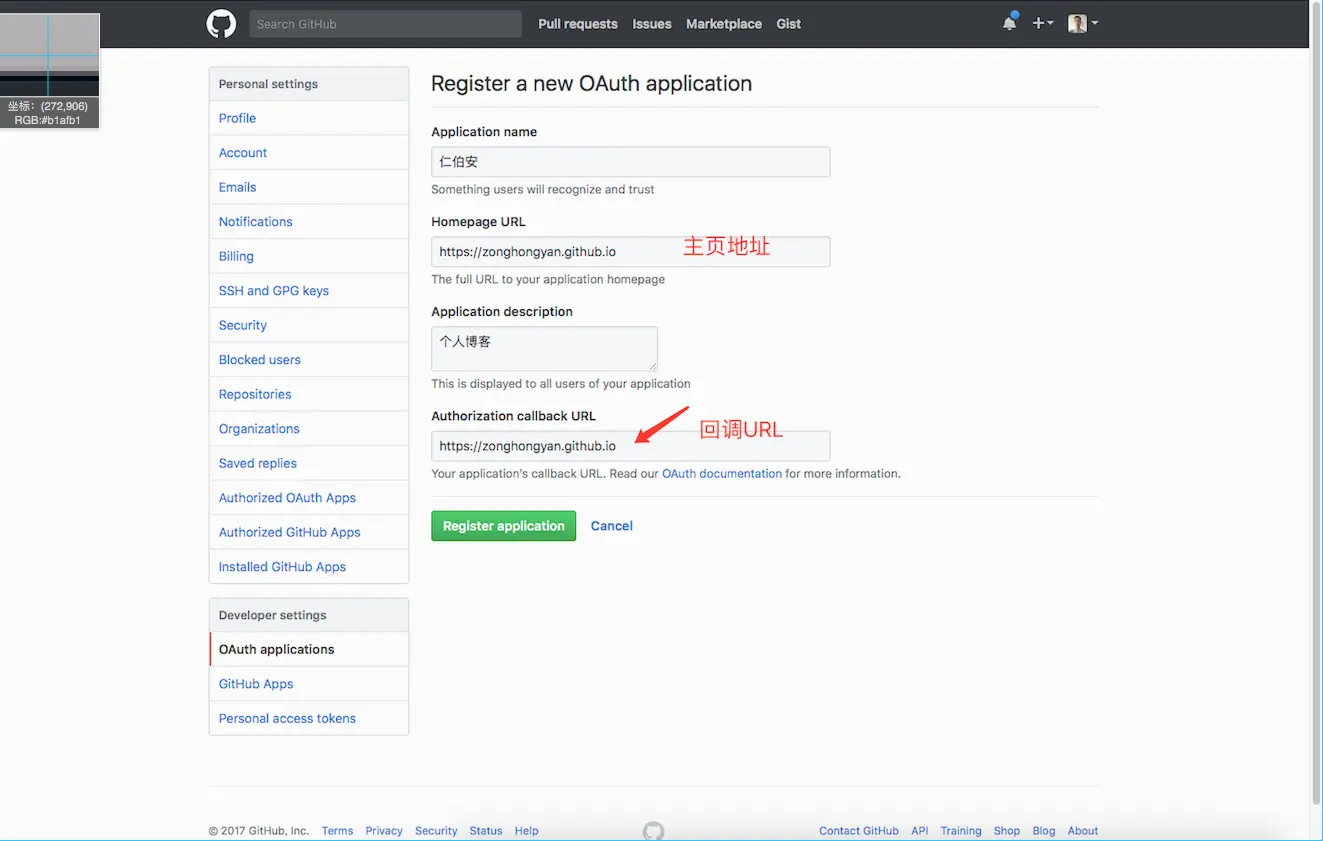The width and height of the screenshot is (1323, 841).
Task: Open Blocked users page
Action: click(x=308, y=360)
